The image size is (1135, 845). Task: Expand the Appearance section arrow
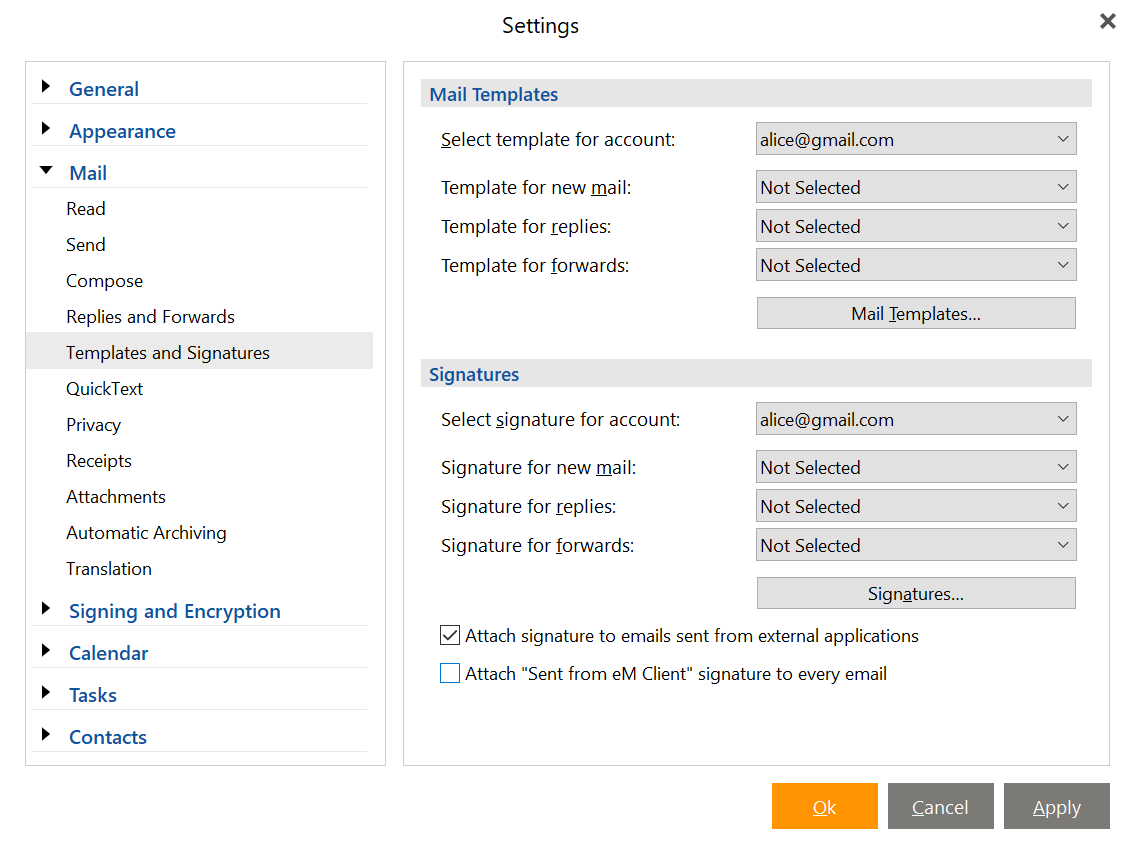pyautogui.click(x=46, y=129)
